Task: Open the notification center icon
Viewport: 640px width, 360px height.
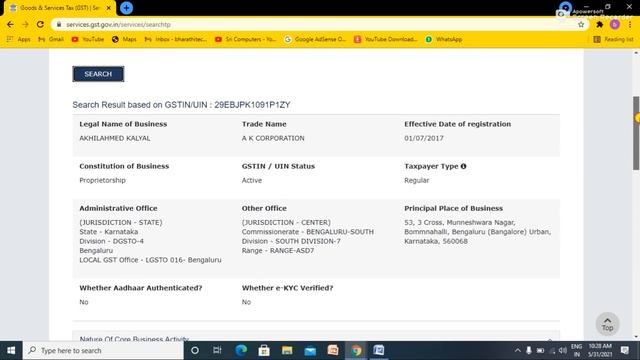Action: coord(624,350)
